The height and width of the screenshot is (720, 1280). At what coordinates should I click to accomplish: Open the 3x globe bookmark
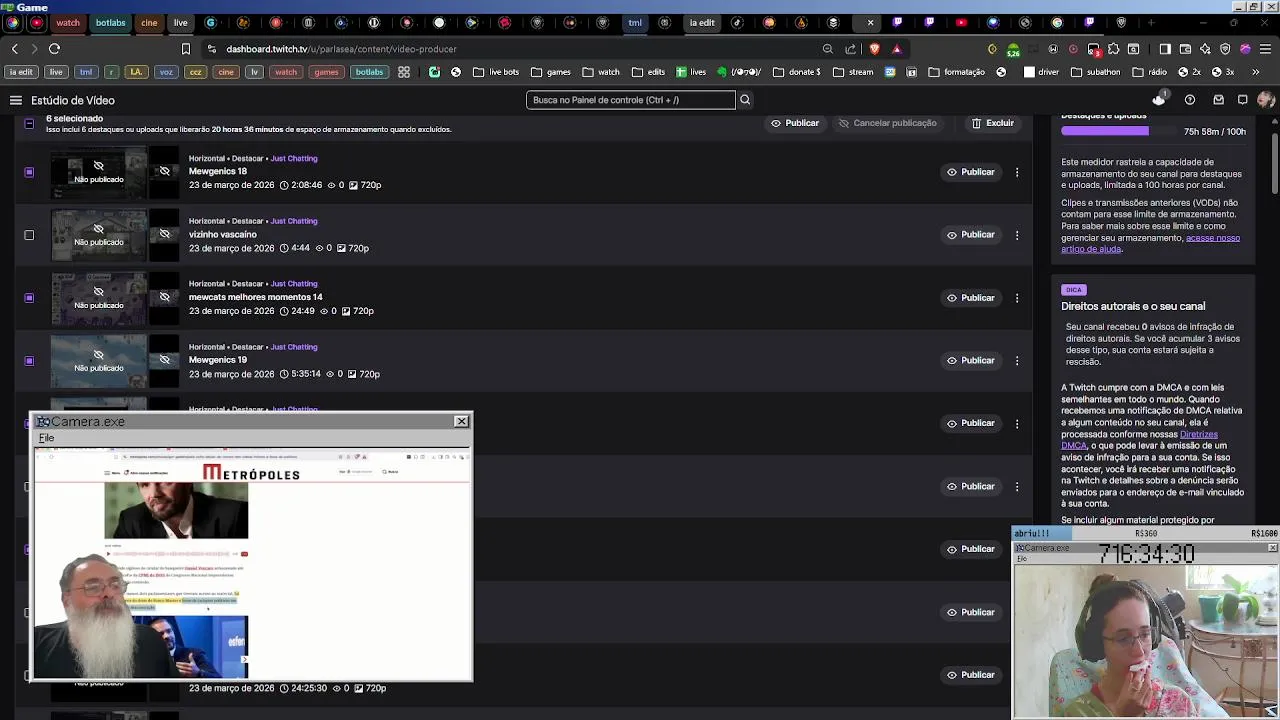(x=1223, y=72)
